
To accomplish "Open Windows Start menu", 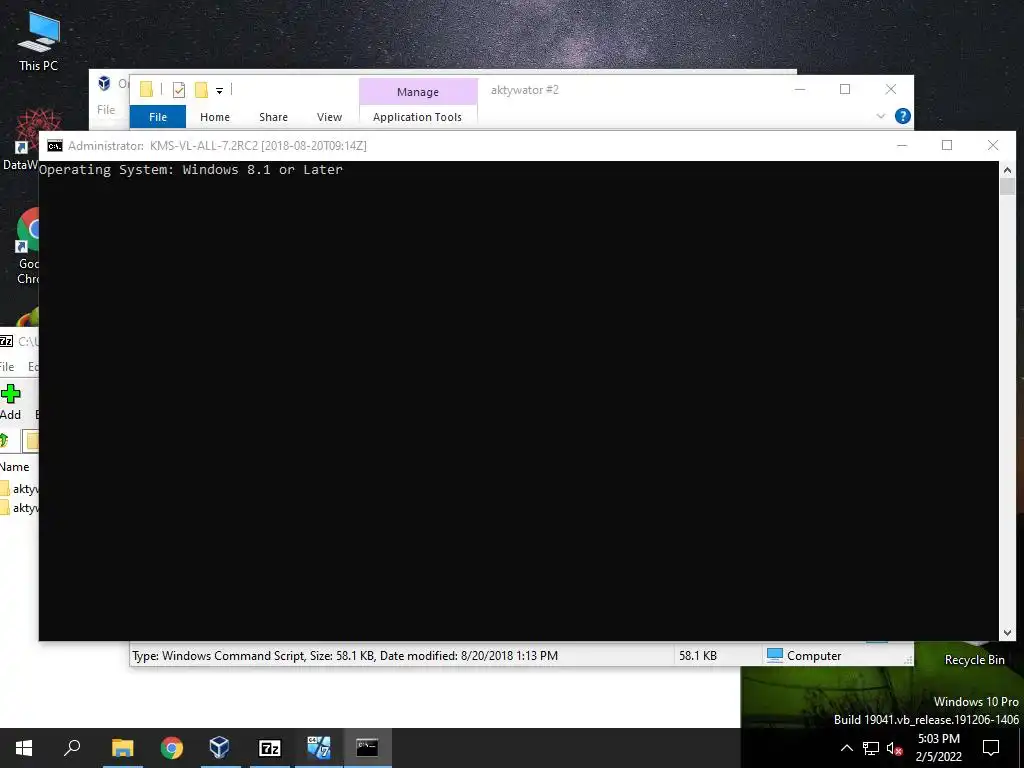I will click(24, 748).
